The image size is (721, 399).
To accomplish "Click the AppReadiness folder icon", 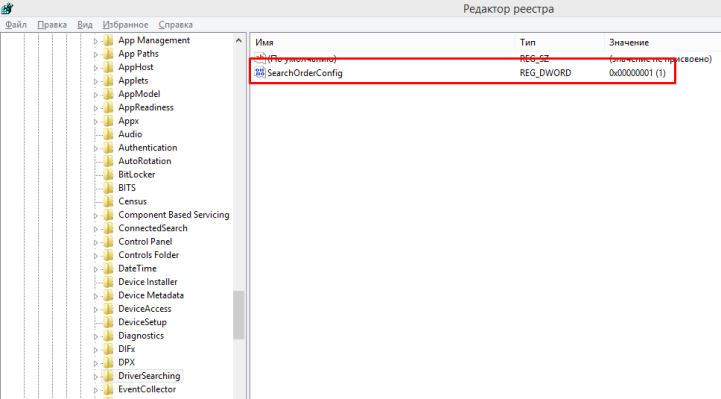I will [x=108, y=108].
